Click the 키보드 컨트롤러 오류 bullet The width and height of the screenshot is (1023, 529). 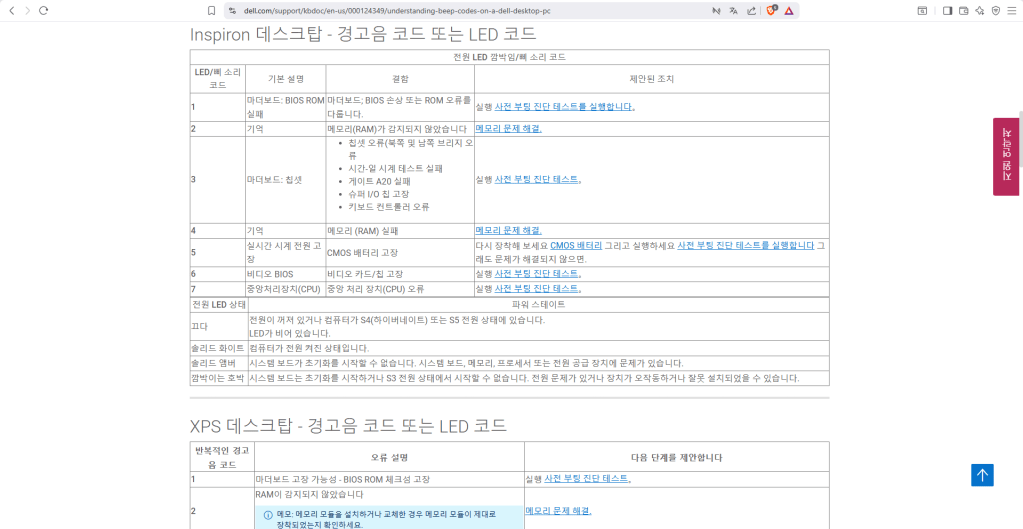pyautogui.click(x=389, y=207)
